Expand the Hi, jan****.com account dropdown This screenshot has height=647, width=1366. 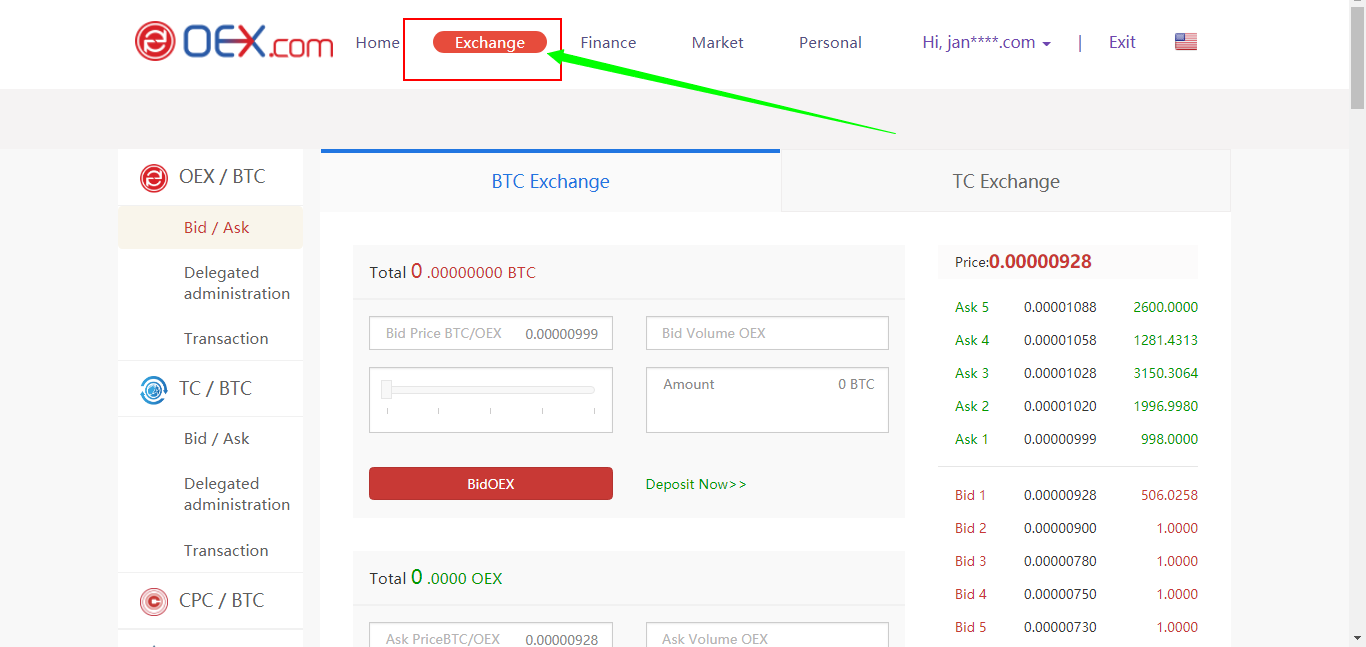tap(986, 42)
